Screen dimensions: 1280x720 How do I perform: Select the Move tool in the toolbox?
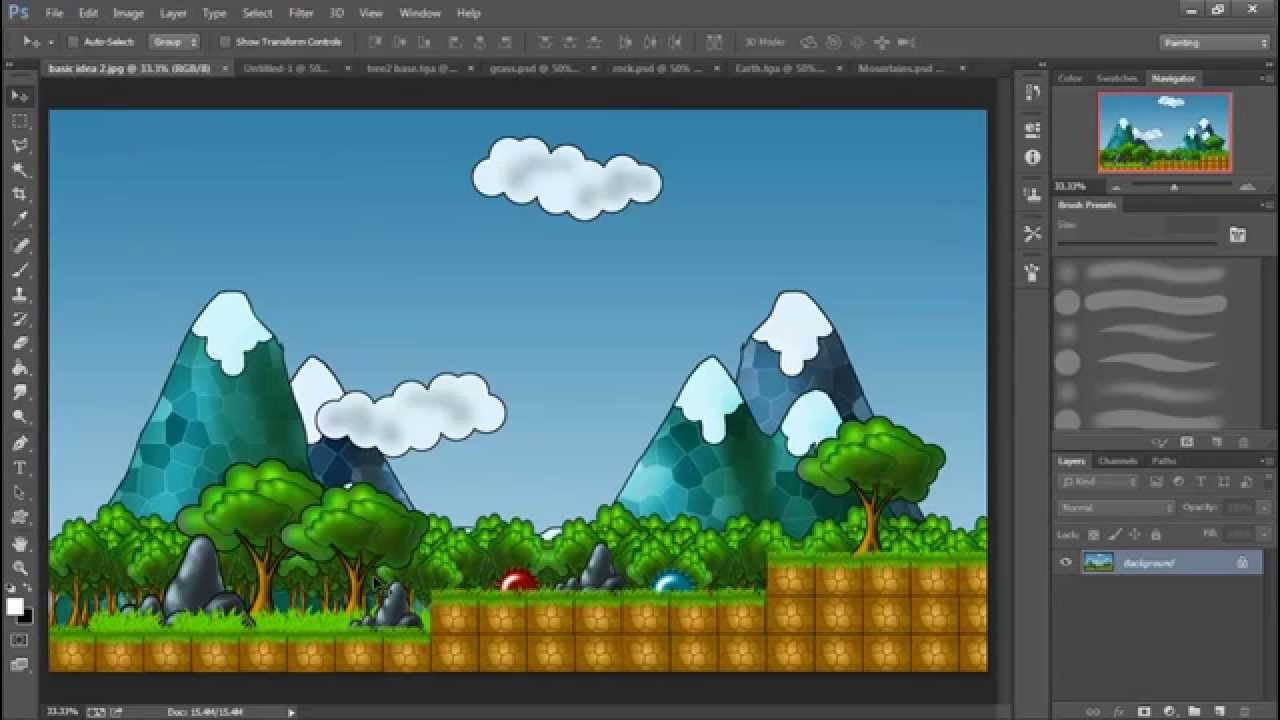tap(20, 96)
